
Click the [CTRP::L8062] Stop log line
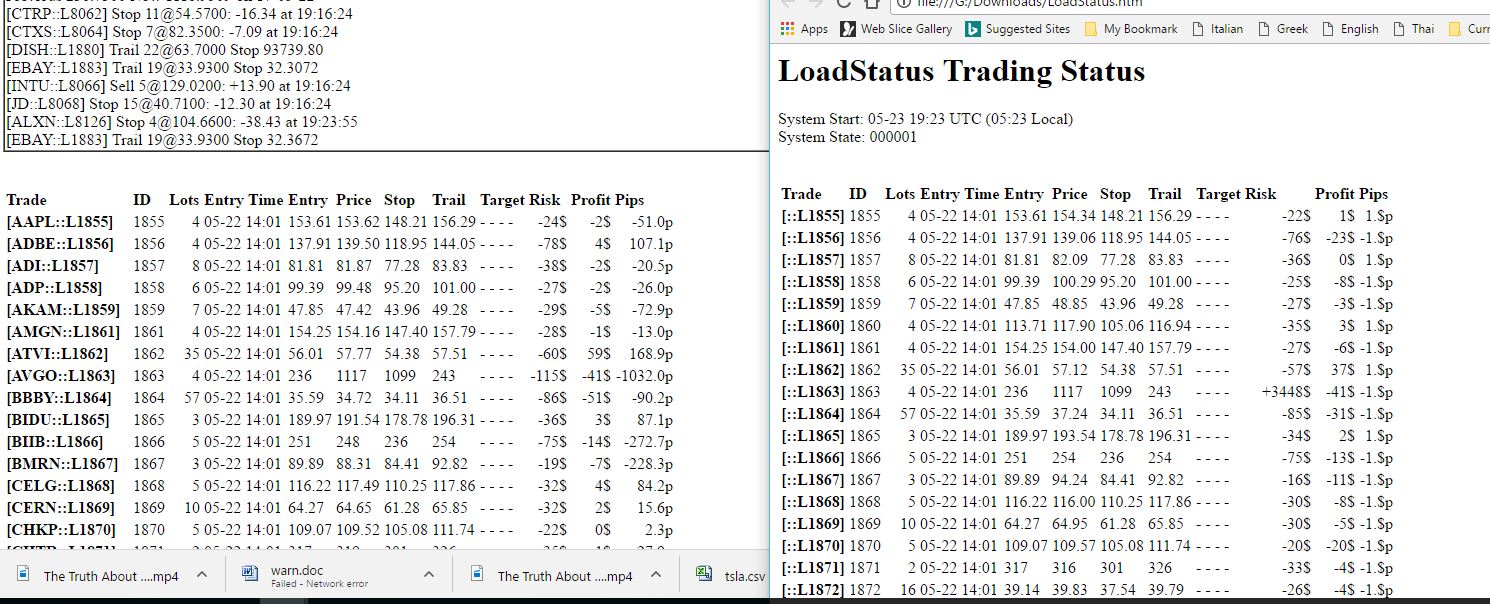coord(181,14)
